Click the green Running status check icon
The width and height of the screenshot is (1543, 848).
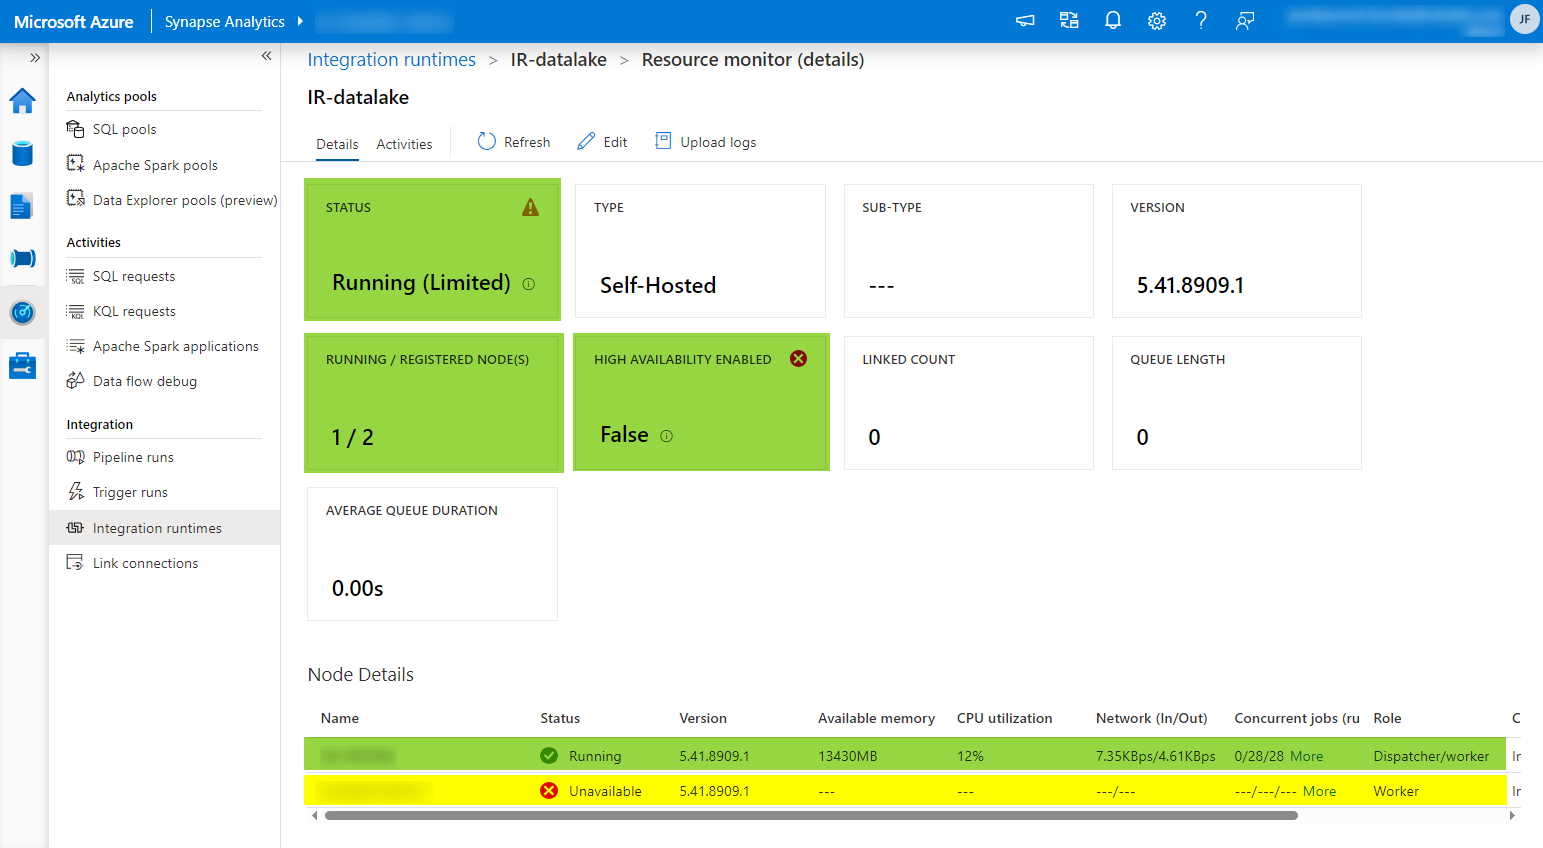pyautogui.click(x=549, y=756)
